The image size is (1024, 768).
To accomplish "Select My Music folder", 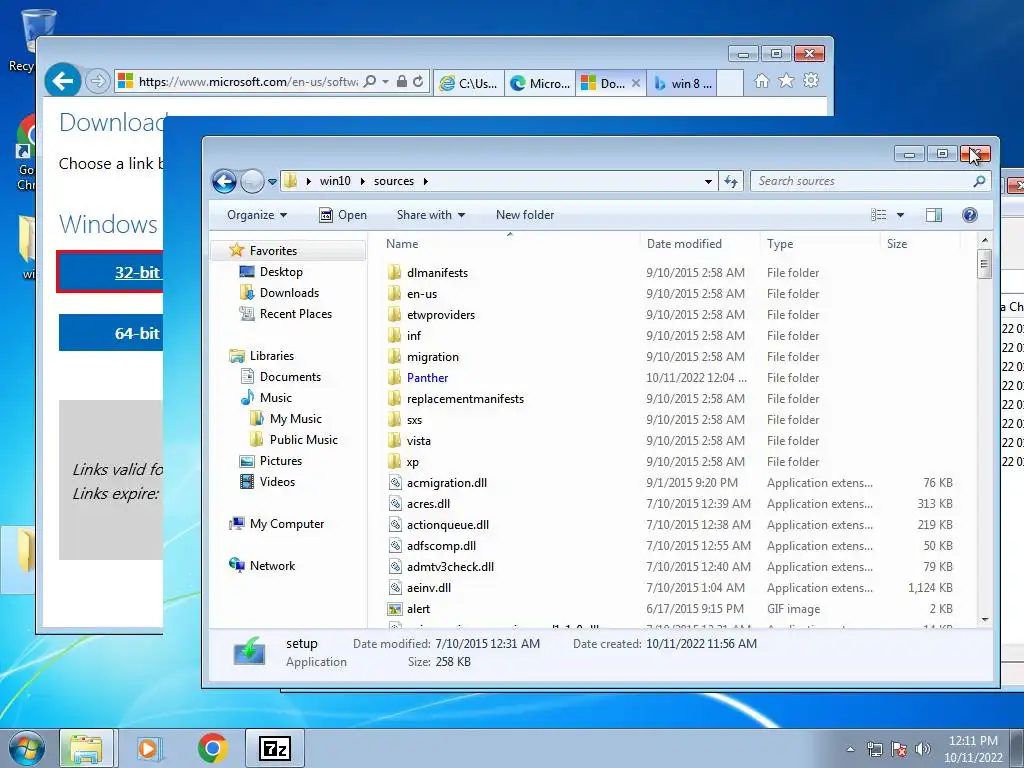I will pos(295,419).
